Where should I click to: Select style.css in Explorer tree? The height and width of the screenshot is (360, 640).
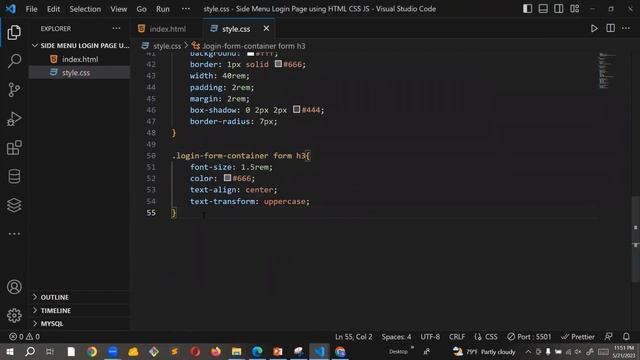point(80,73)
